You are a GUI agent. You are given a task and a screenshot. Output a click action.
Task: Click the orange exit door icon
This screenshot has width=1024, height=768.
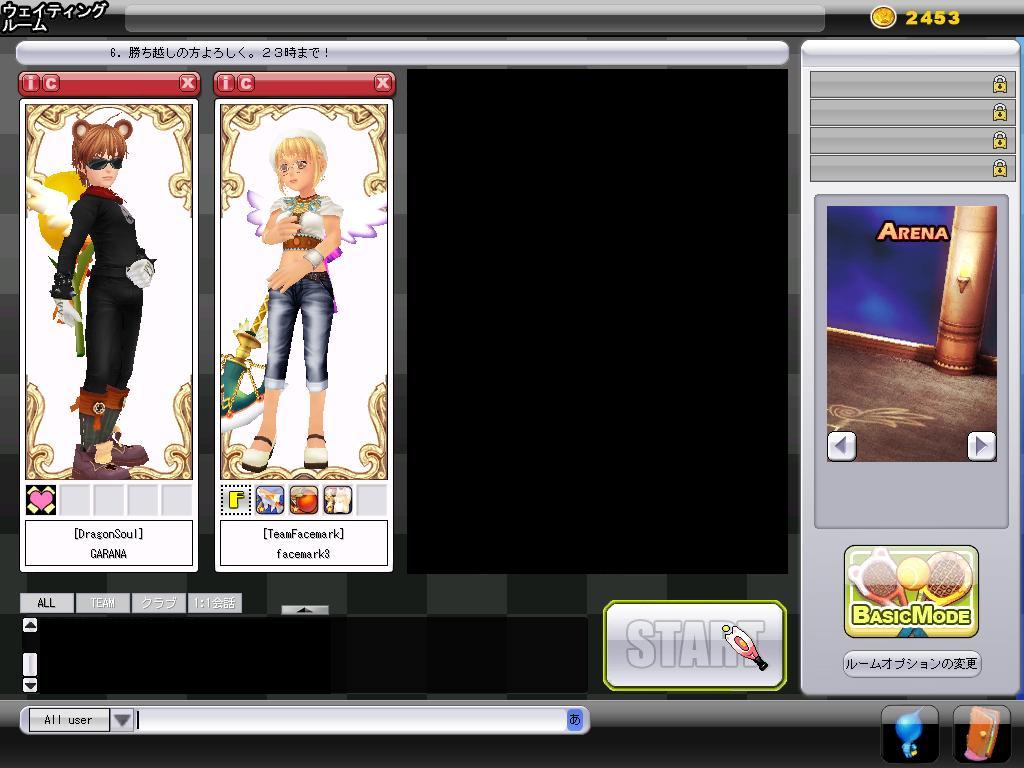click(x=981, y=734)
